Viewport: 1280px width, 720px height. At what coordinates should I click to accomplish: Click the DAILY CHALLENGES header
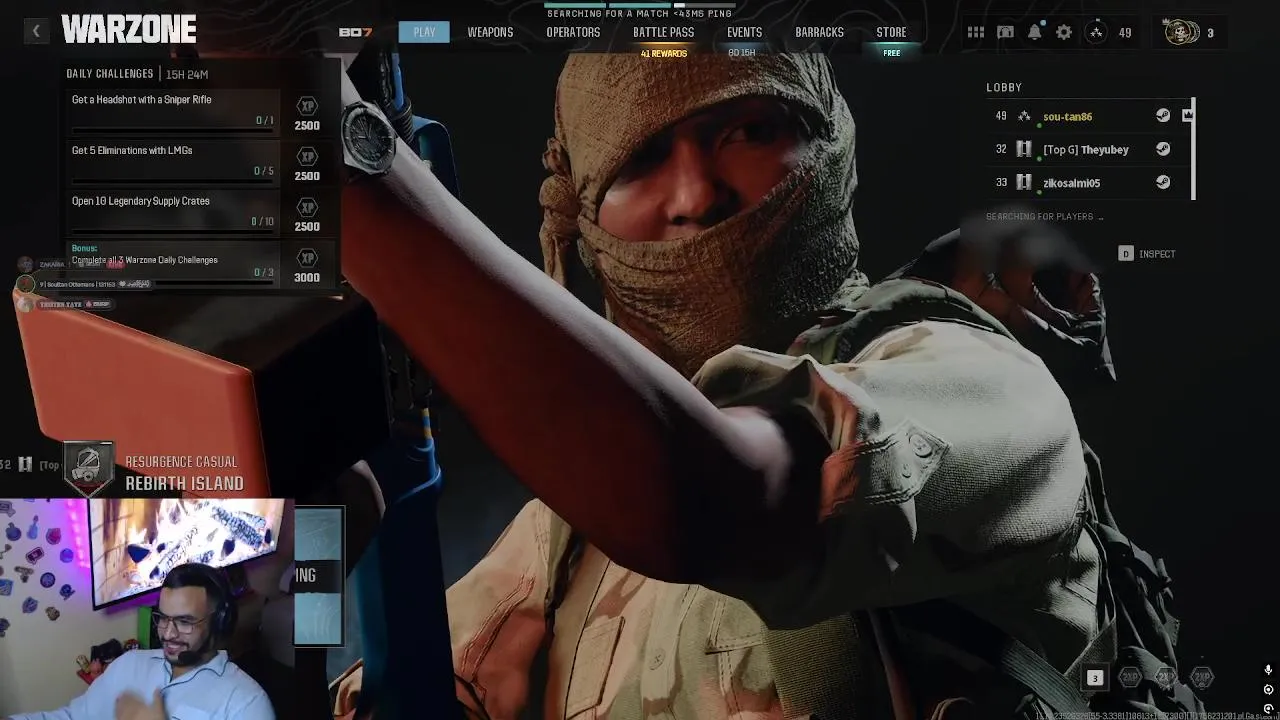point(110,74)
